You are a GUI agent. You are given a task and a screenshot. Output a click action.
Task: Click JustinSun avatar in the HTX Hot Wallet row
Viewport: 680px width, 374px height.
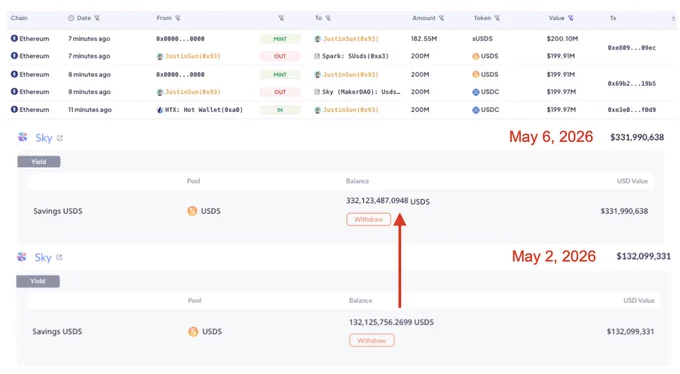pyautogui.click(x=317, y=110)
